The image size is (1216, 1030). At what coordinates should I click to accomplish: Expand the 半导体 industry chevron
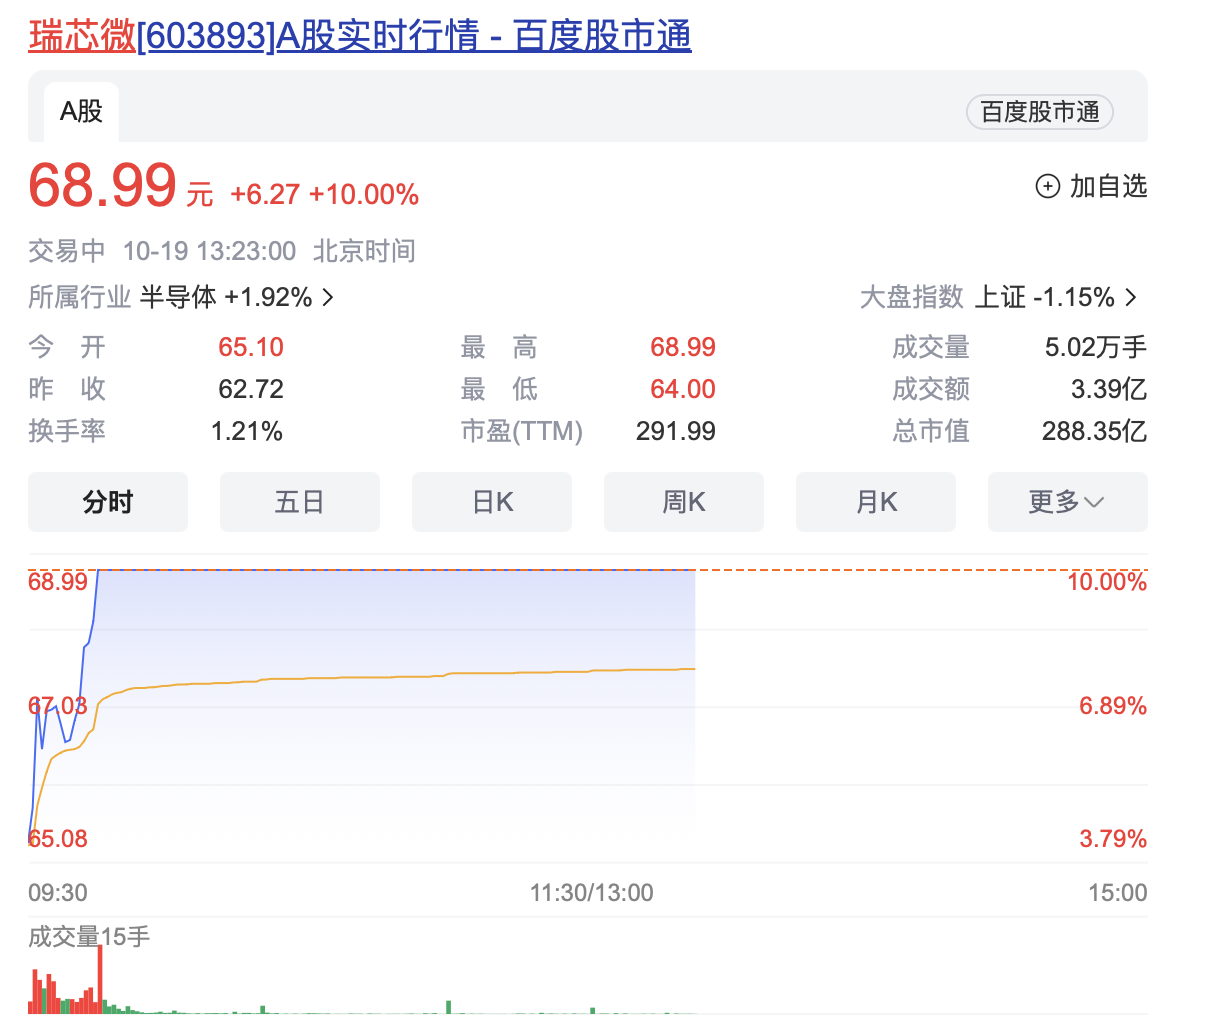pyautogui.click(x=328, y=298)
